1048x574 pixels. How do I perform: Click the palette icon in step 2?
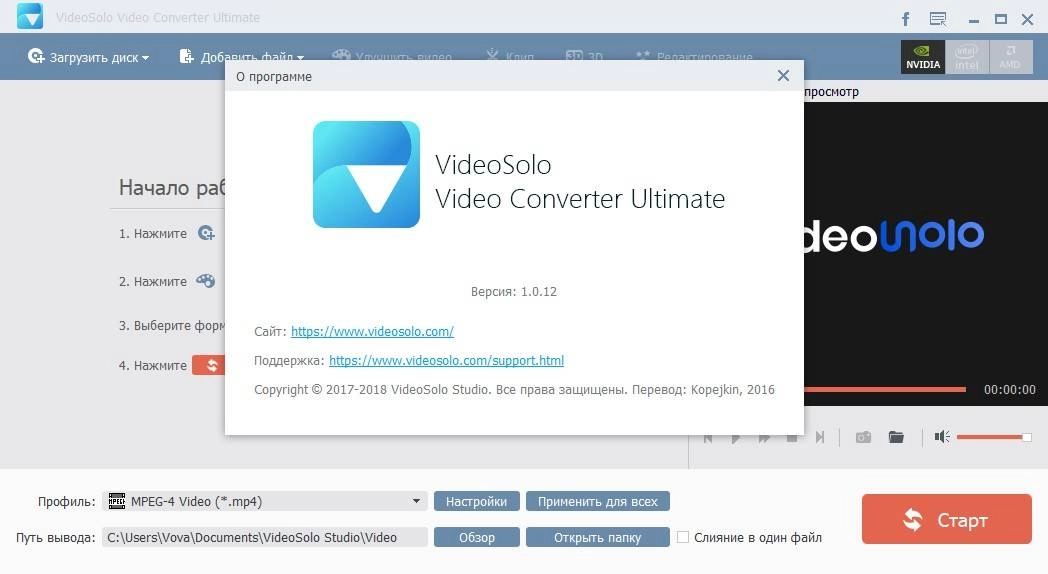206,281
